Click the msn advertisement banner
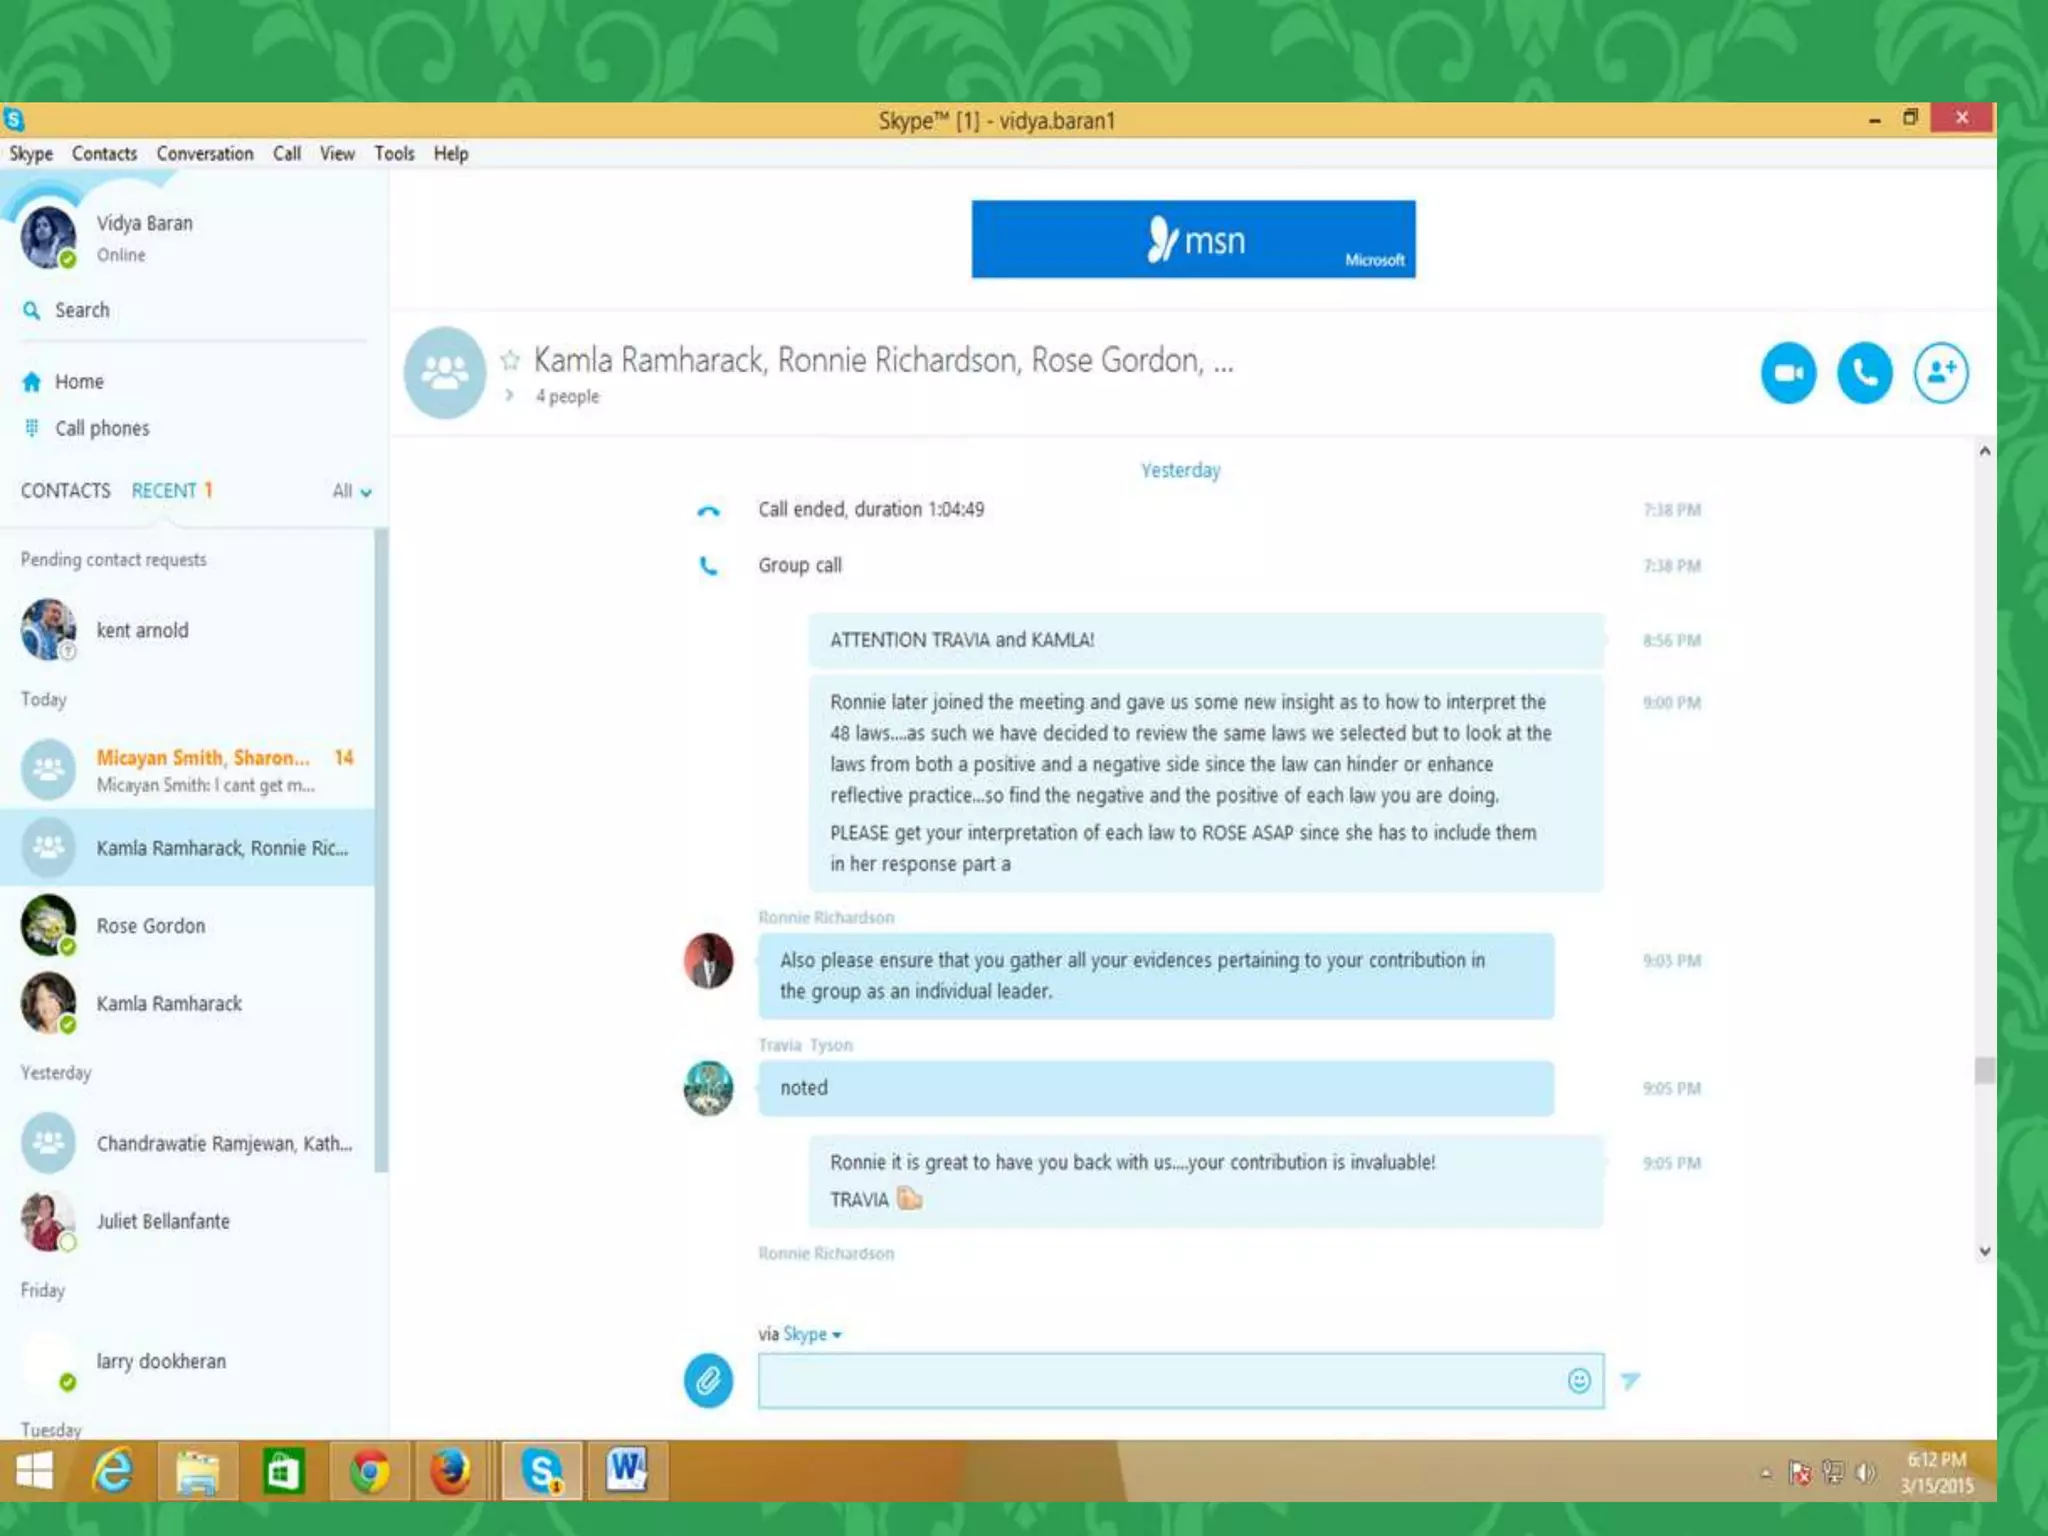Viewport: 2048px width, 1536px height. pos(1193,240)
